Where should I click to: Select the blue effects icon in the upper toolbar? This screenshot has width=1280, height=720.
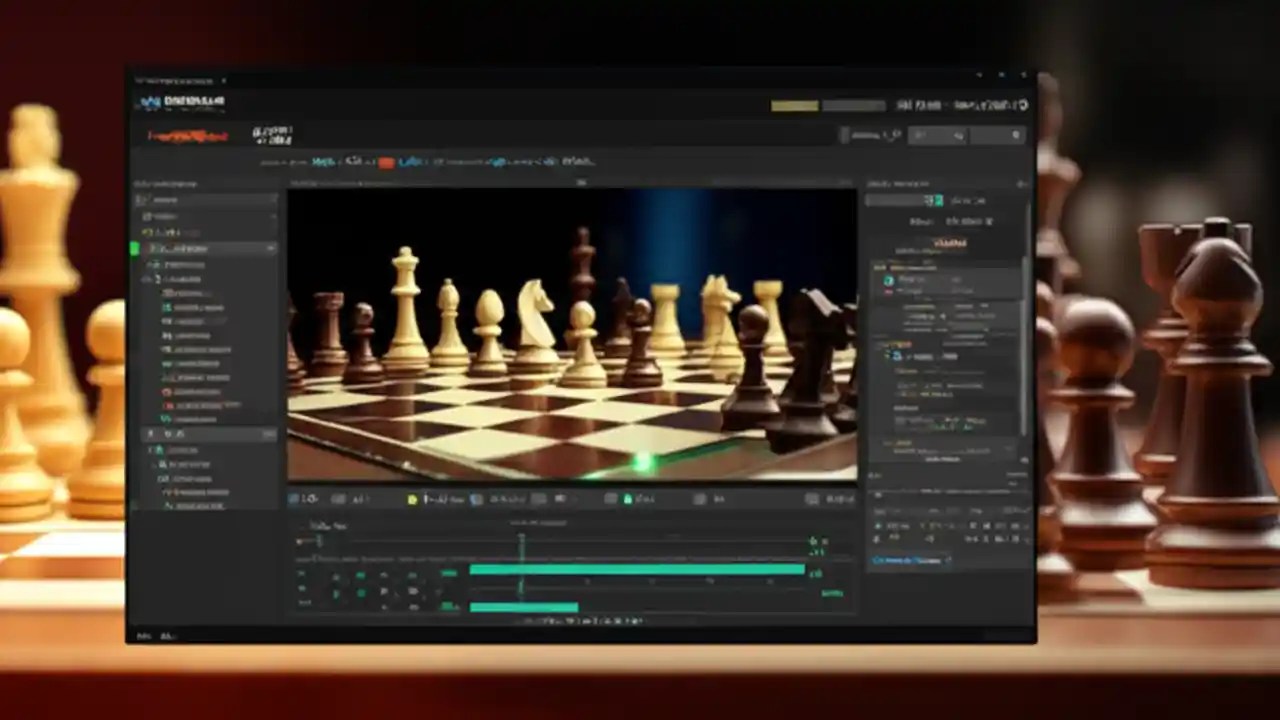pos(411,161)
